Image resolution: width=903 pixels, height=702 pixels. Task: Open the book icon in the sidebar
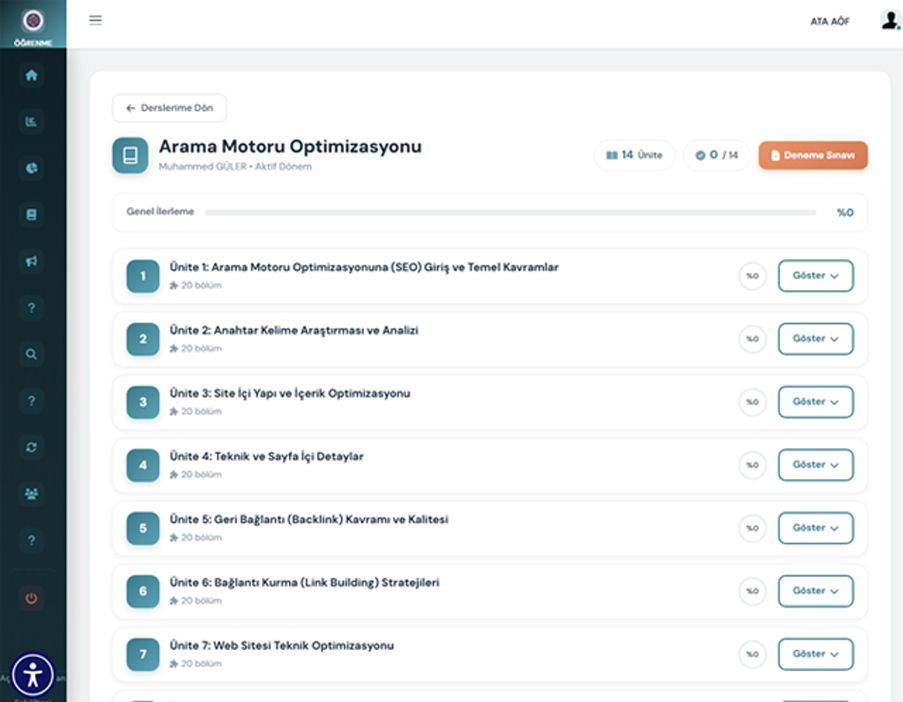click(32, 214)
